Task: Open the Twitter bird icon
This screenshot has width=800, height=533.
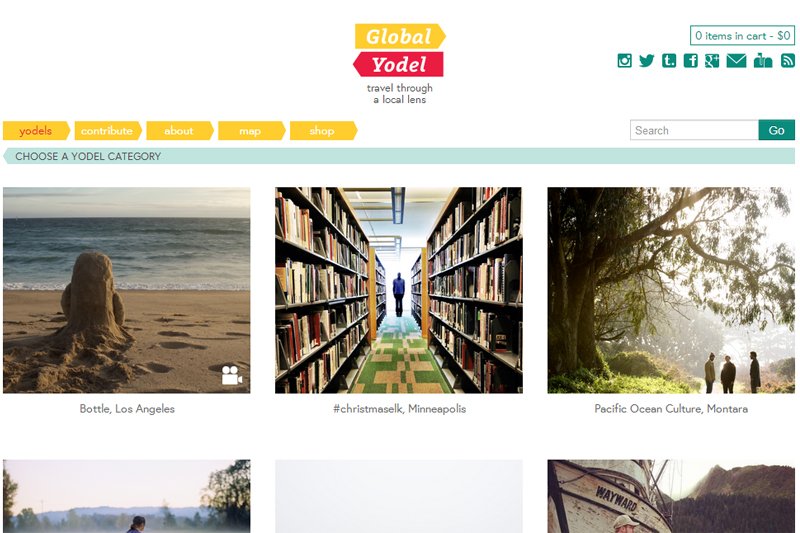Action: tap(646, 61)
